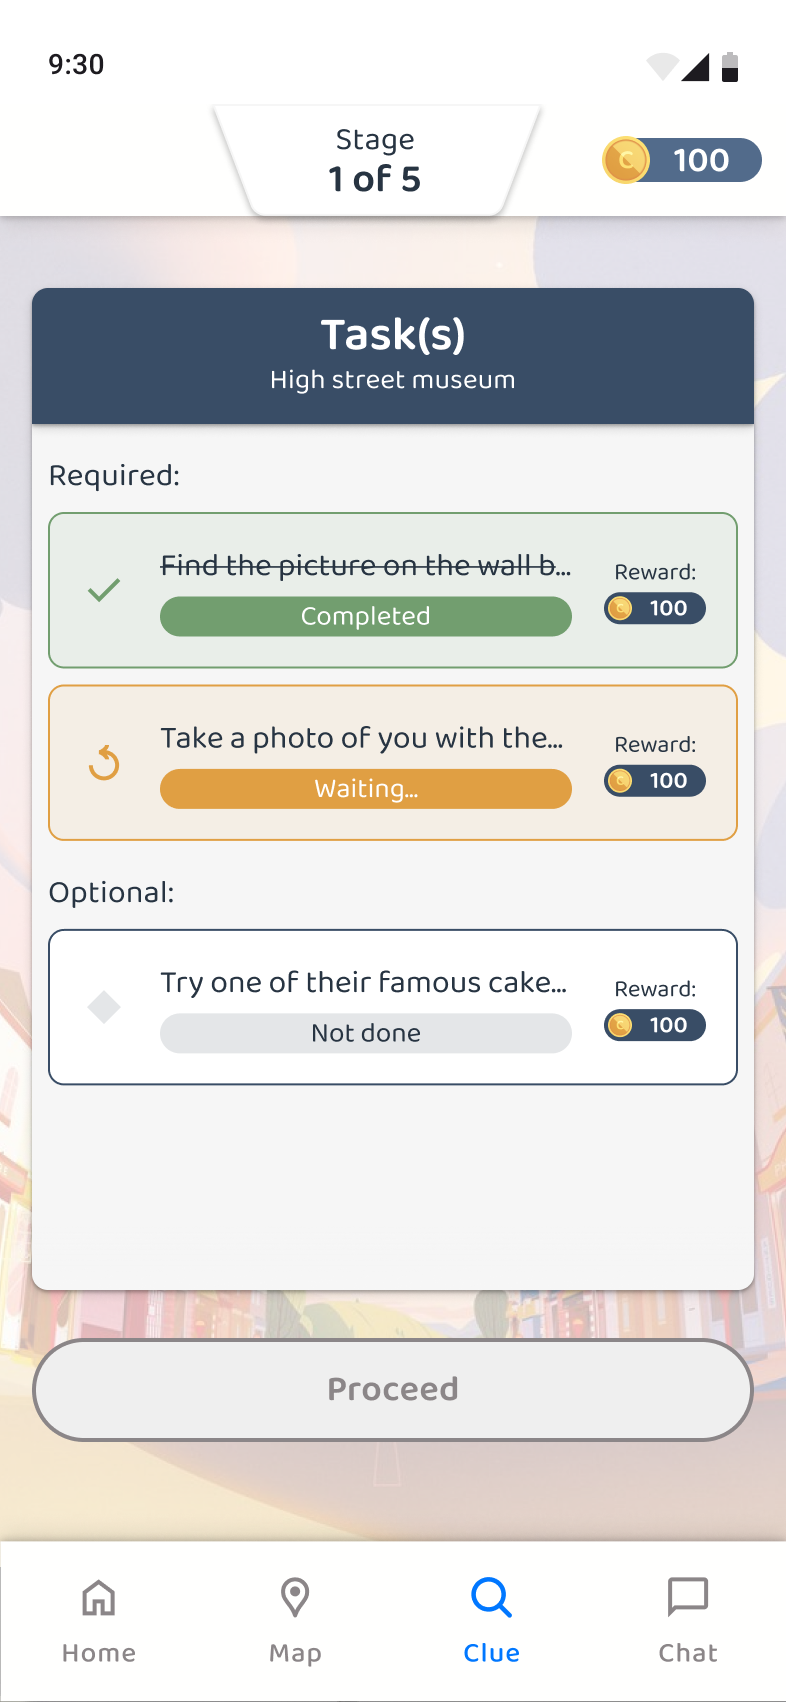Toggle the diamond marker on cake task
The image size is (786, 1702).
point(104,1007)
